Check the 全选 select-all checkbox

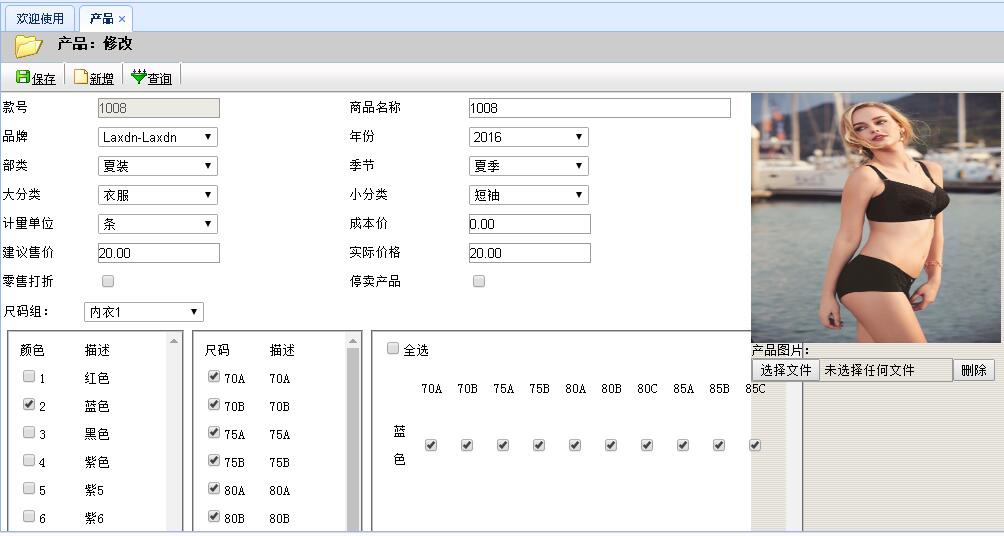(393, 349)
